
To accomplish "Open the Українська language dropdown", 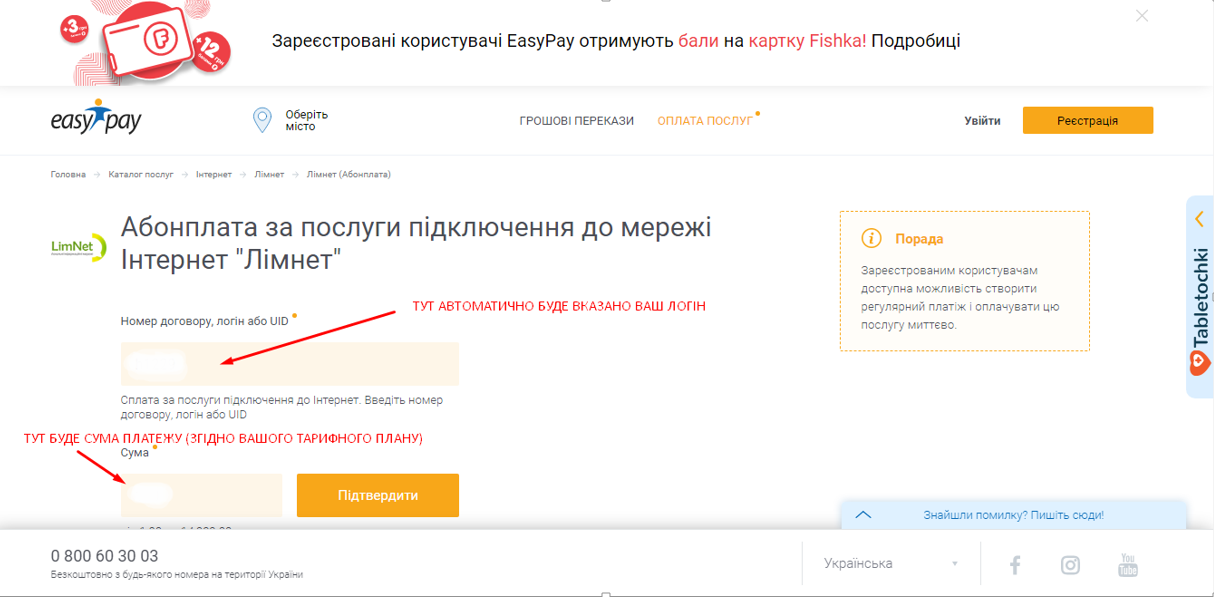I will click(x=891, y=564).
